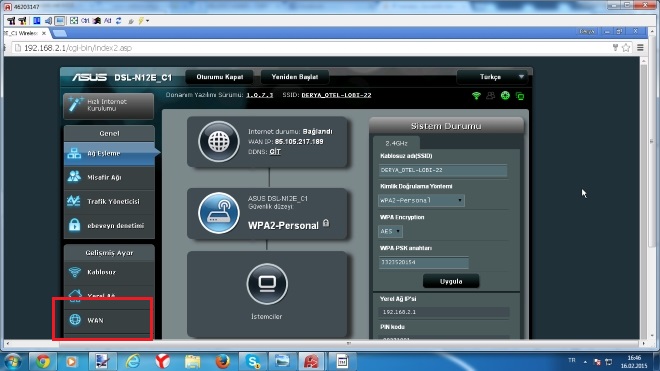Open the Türkçe language dropdown

492,77
